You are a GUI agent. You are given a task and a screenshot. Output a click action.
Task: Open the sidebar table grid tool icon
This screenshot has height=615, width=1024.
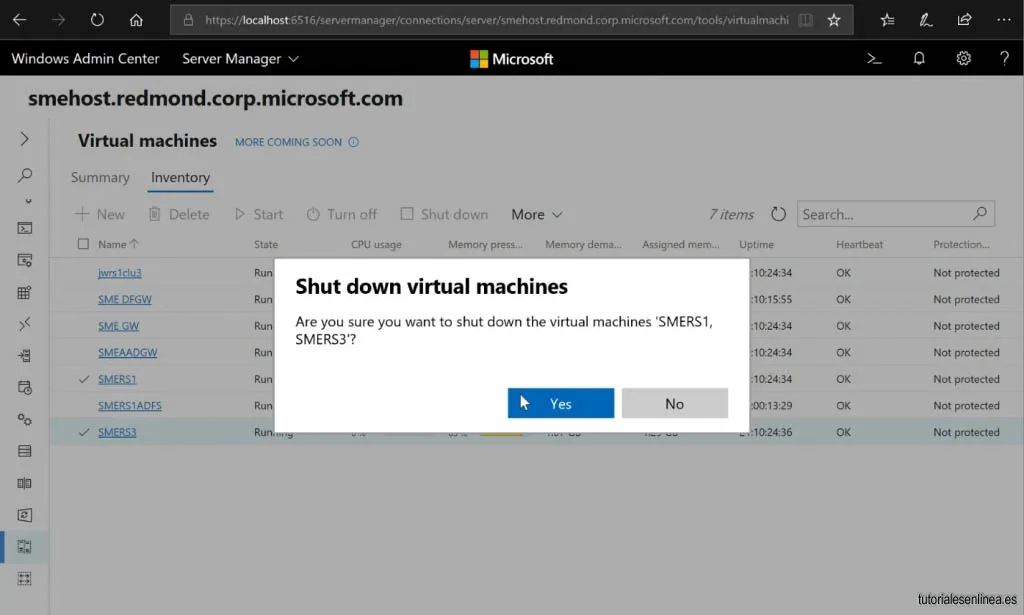[24, 292]
